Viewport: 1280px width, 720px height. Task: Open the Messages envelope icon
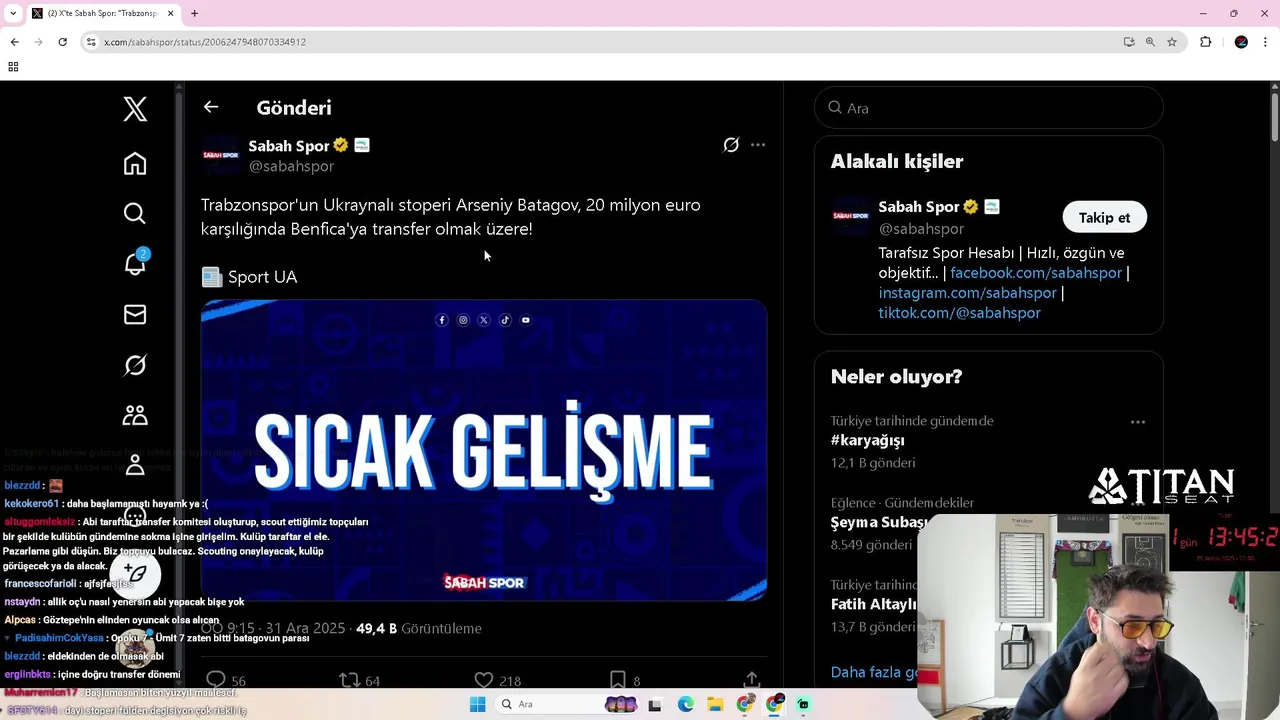click(135, 314)
